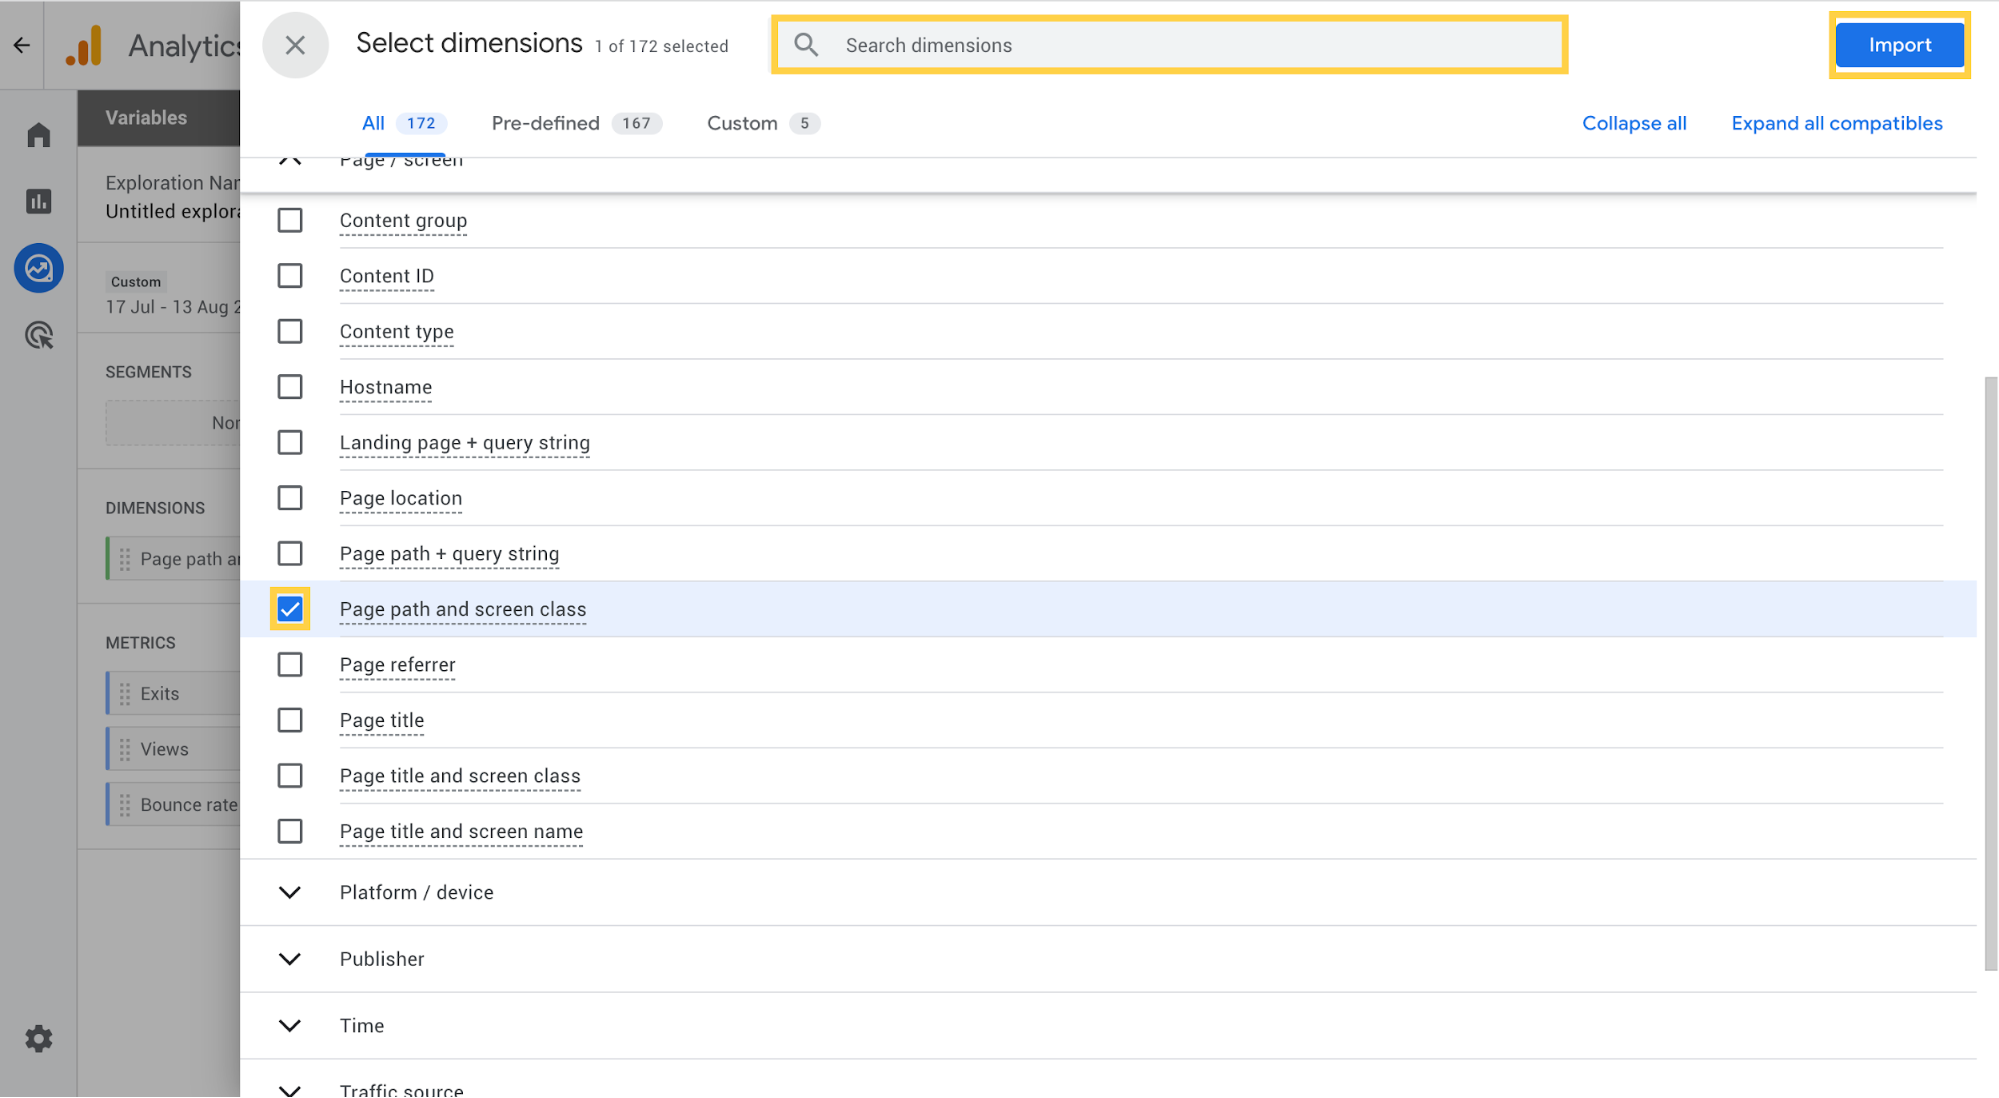This screenshot has height=1098, width=1999.
Task: Open the Admin settings gear icon
Action: click(x=38, y=1038)
